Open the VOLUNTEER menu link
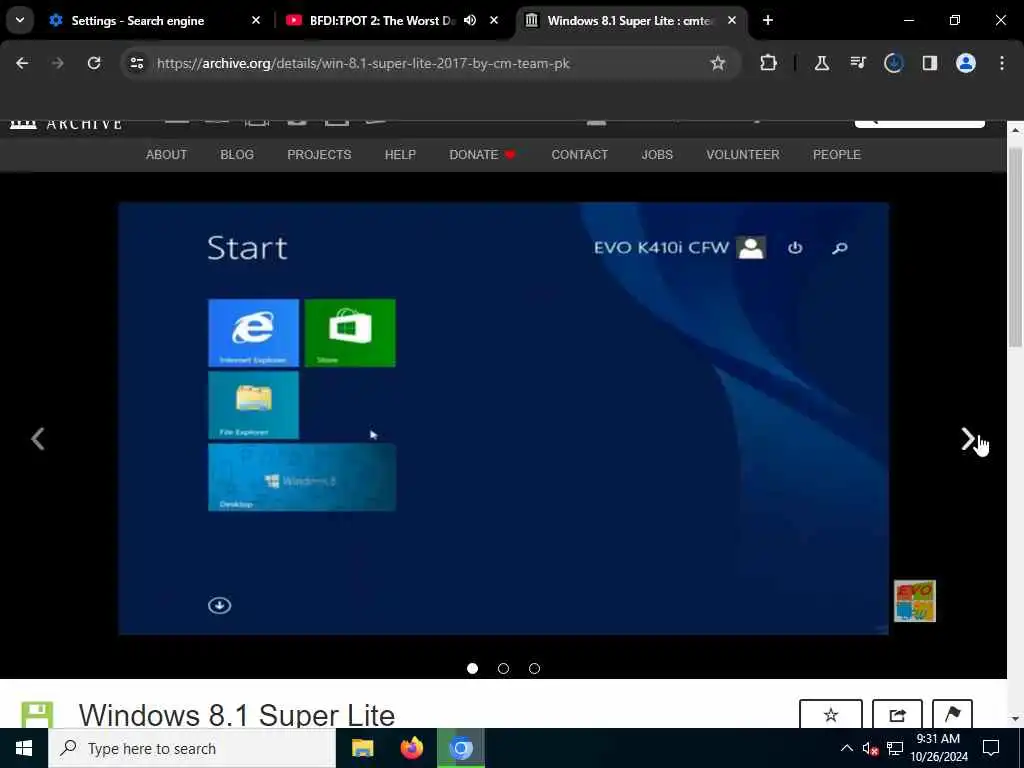 pyautogui.click(x=743, y=155)
